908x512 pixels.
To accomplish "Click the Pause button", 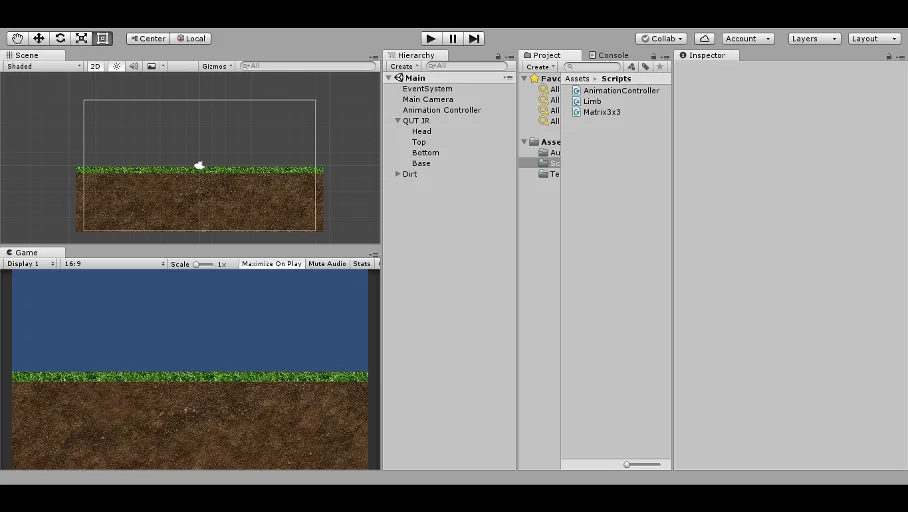I will [453, 38].
